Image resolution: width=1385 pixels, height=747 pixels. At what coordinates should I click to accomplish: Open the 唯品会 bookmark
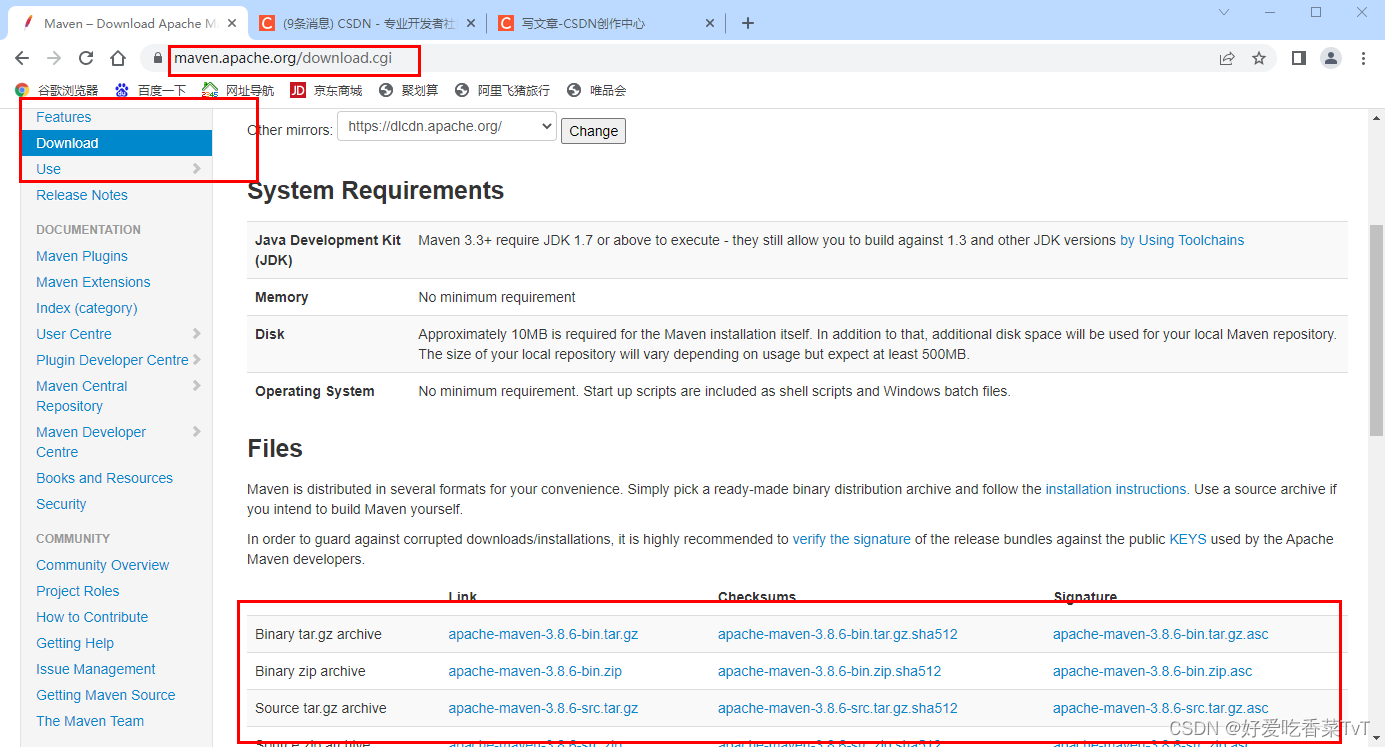pyautogui.click(x=596, y=90)
